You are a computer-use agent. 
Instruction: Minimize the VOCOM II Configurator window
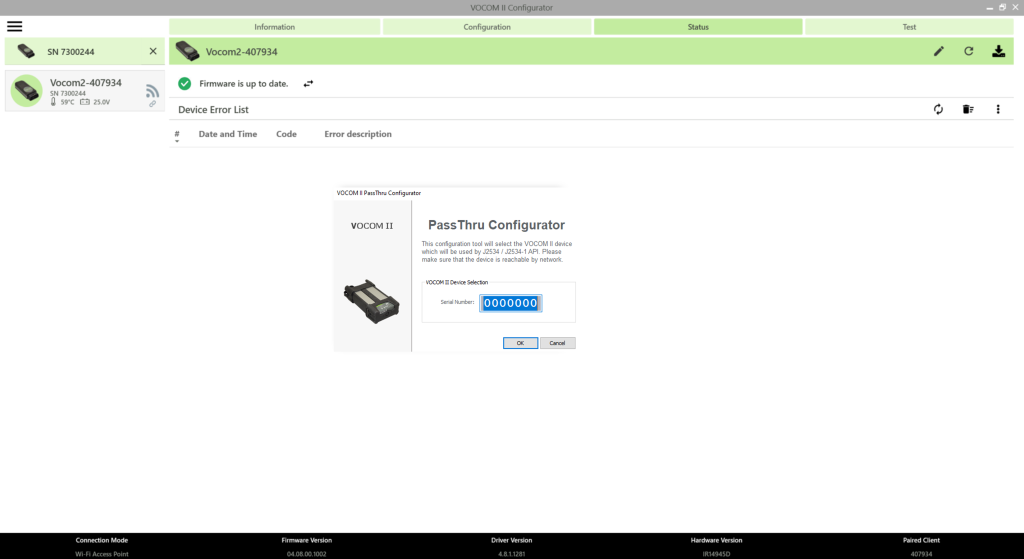990,8
